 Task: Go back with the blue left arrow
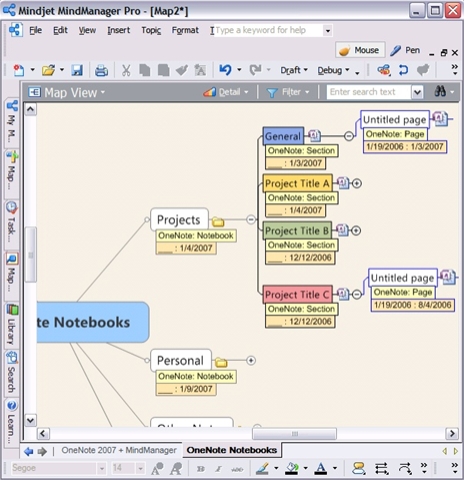tap(29, 451)
